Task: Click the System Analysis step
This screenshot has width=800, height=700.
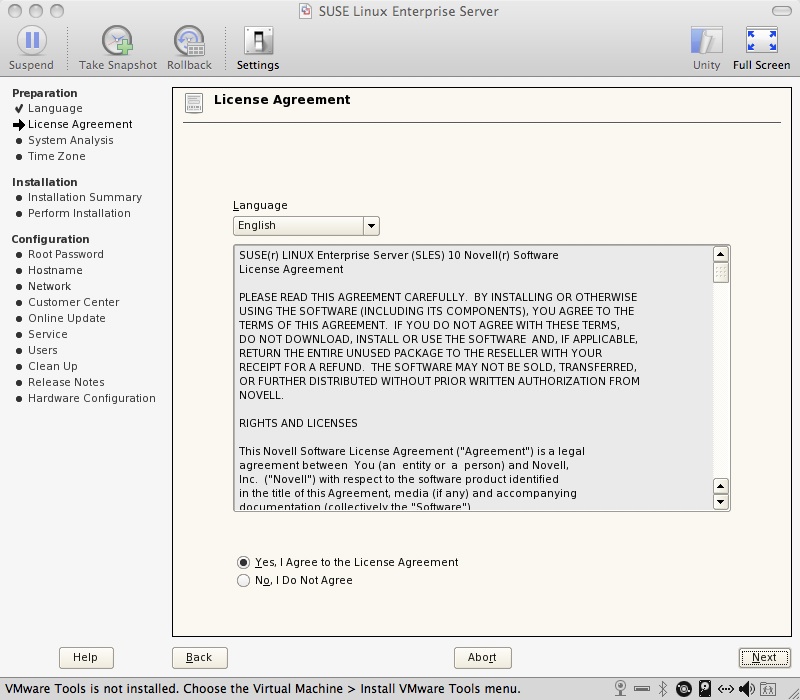Action: (70, 140)
